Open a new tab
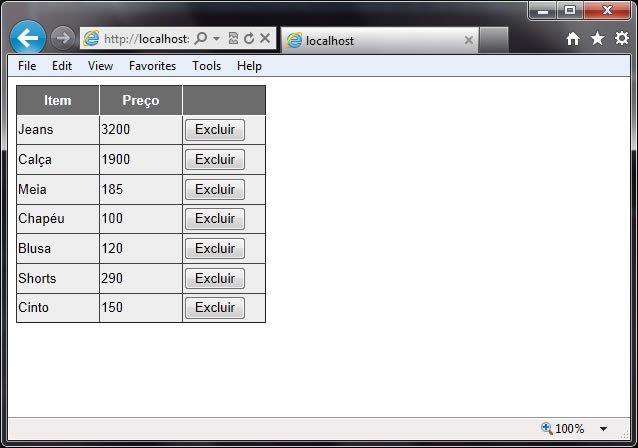 [494, 40]
